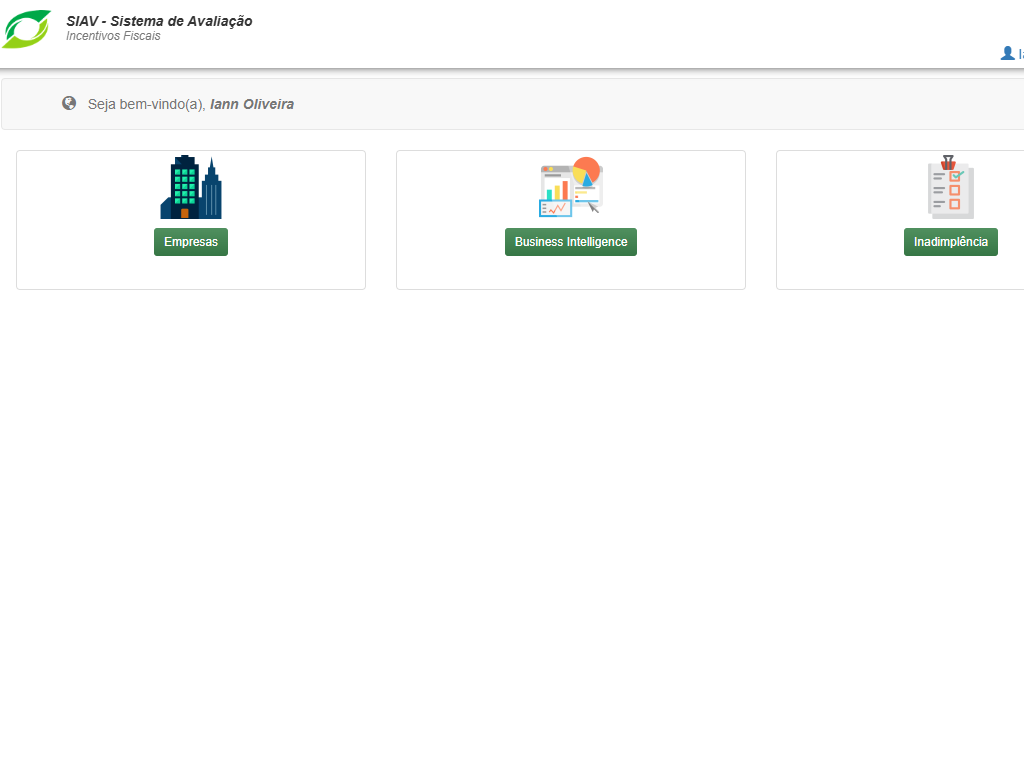Select the Empresas skyscraper building icon
This screenshot has height=768, width=1024.
(185, 188)
